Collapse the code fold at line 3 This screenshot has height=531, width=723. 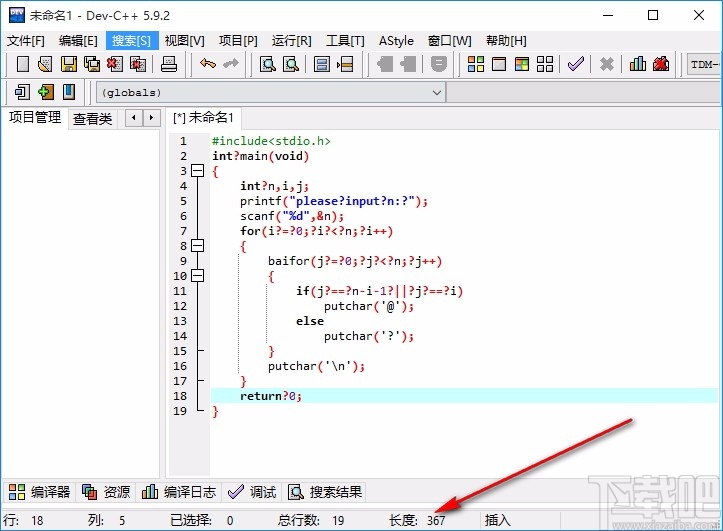pyautogui.click(x=197, y=171)
